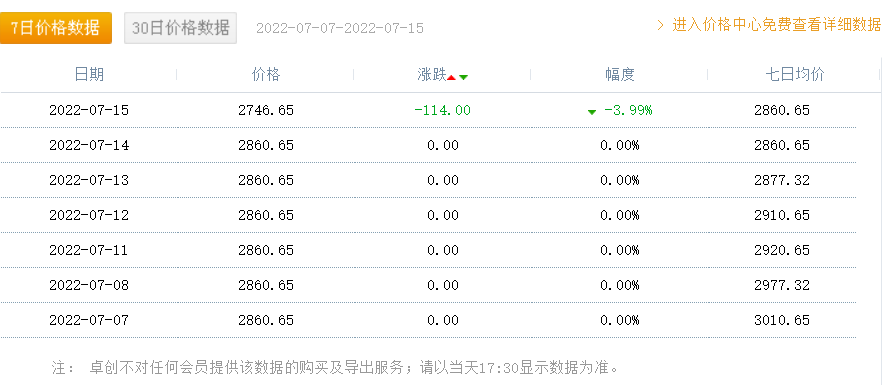Click the 日期 column header

pos(89,74)
